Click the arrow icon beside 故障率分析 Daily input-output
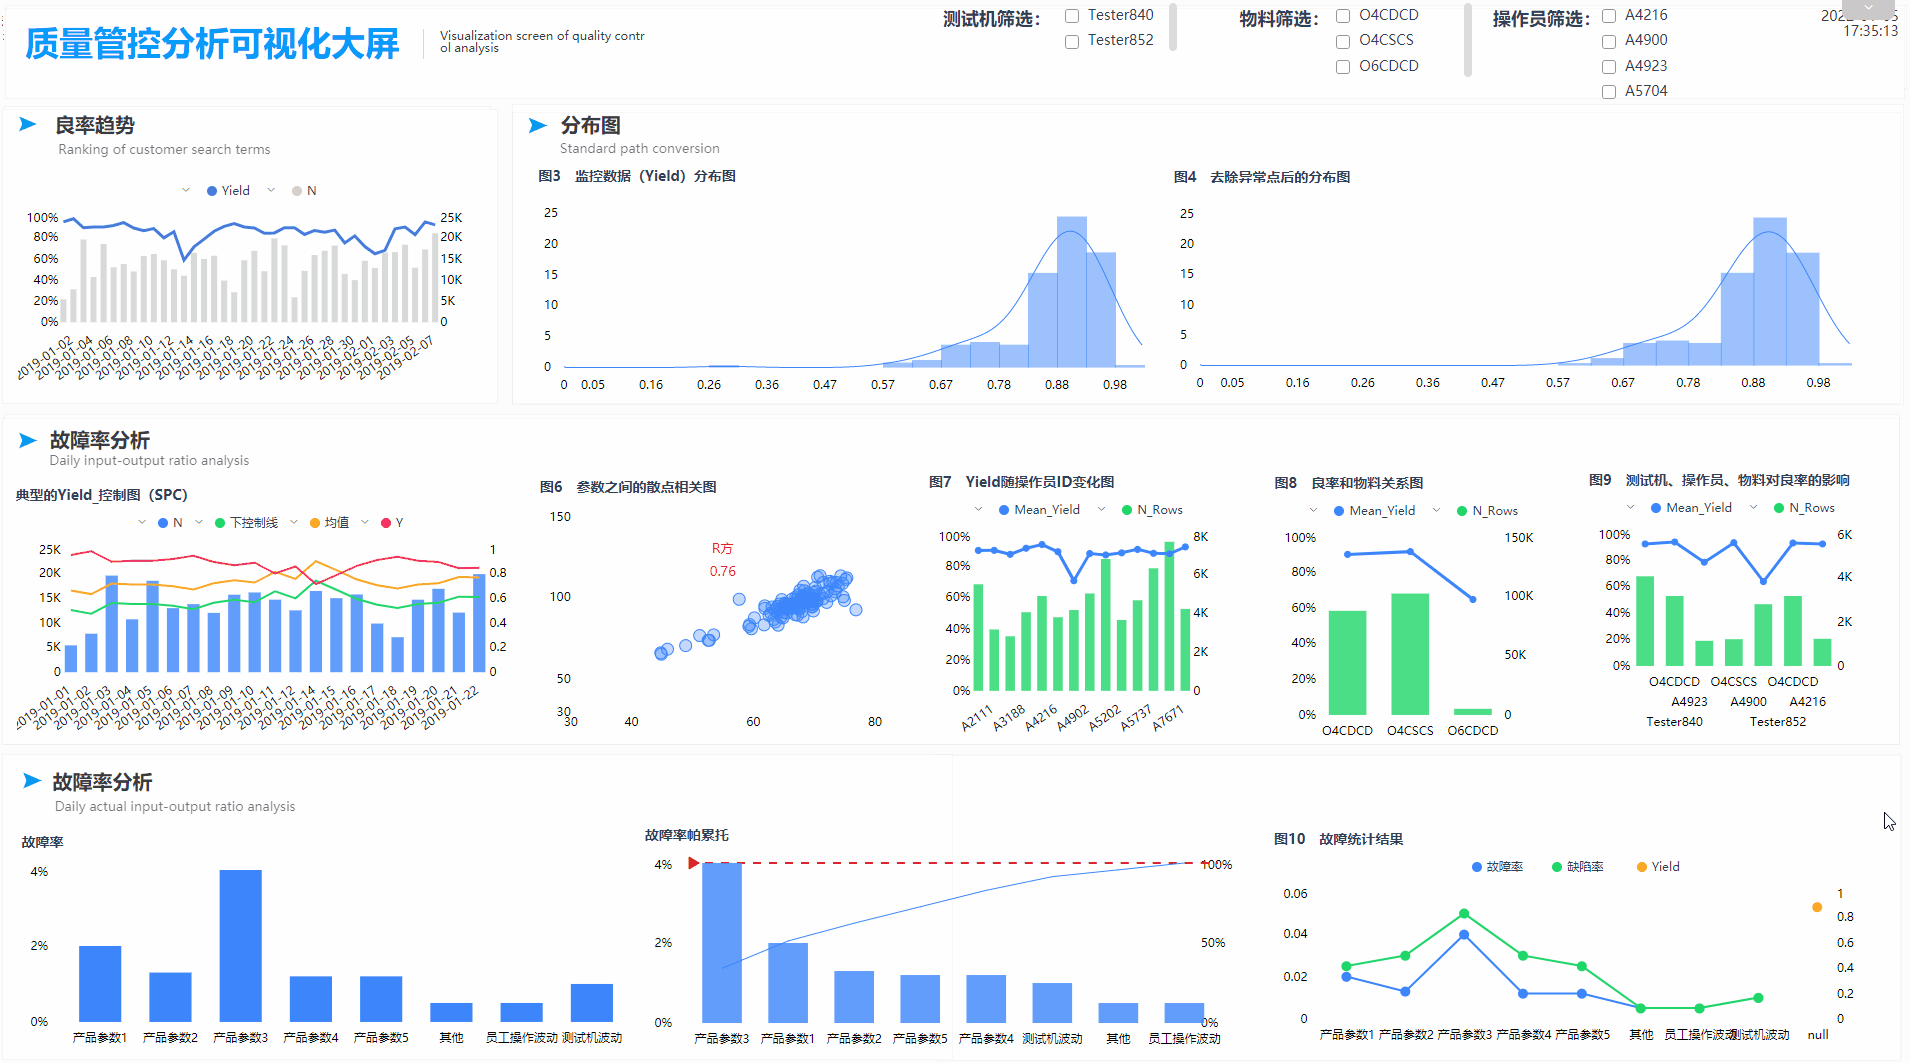Viewport: 1910px width, 1063px height. point(27,440)
